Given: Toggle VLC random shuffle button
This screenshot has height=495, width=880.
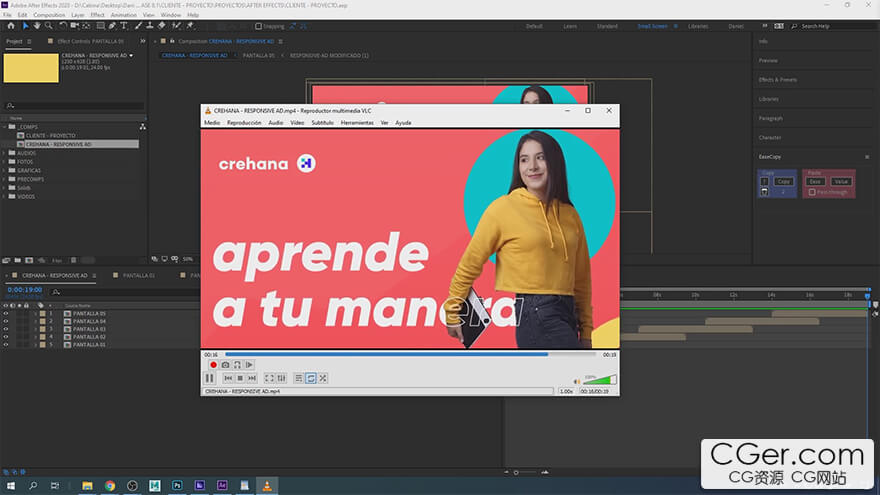Looking at the screenshot, I should (323, 378).
